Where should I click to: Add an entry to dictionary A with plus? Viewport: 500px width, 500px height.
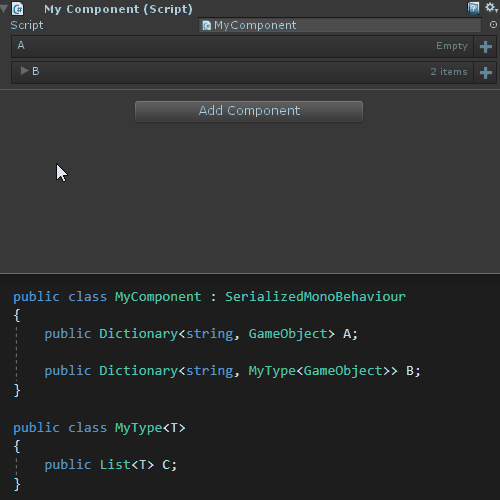coord(486,46)
